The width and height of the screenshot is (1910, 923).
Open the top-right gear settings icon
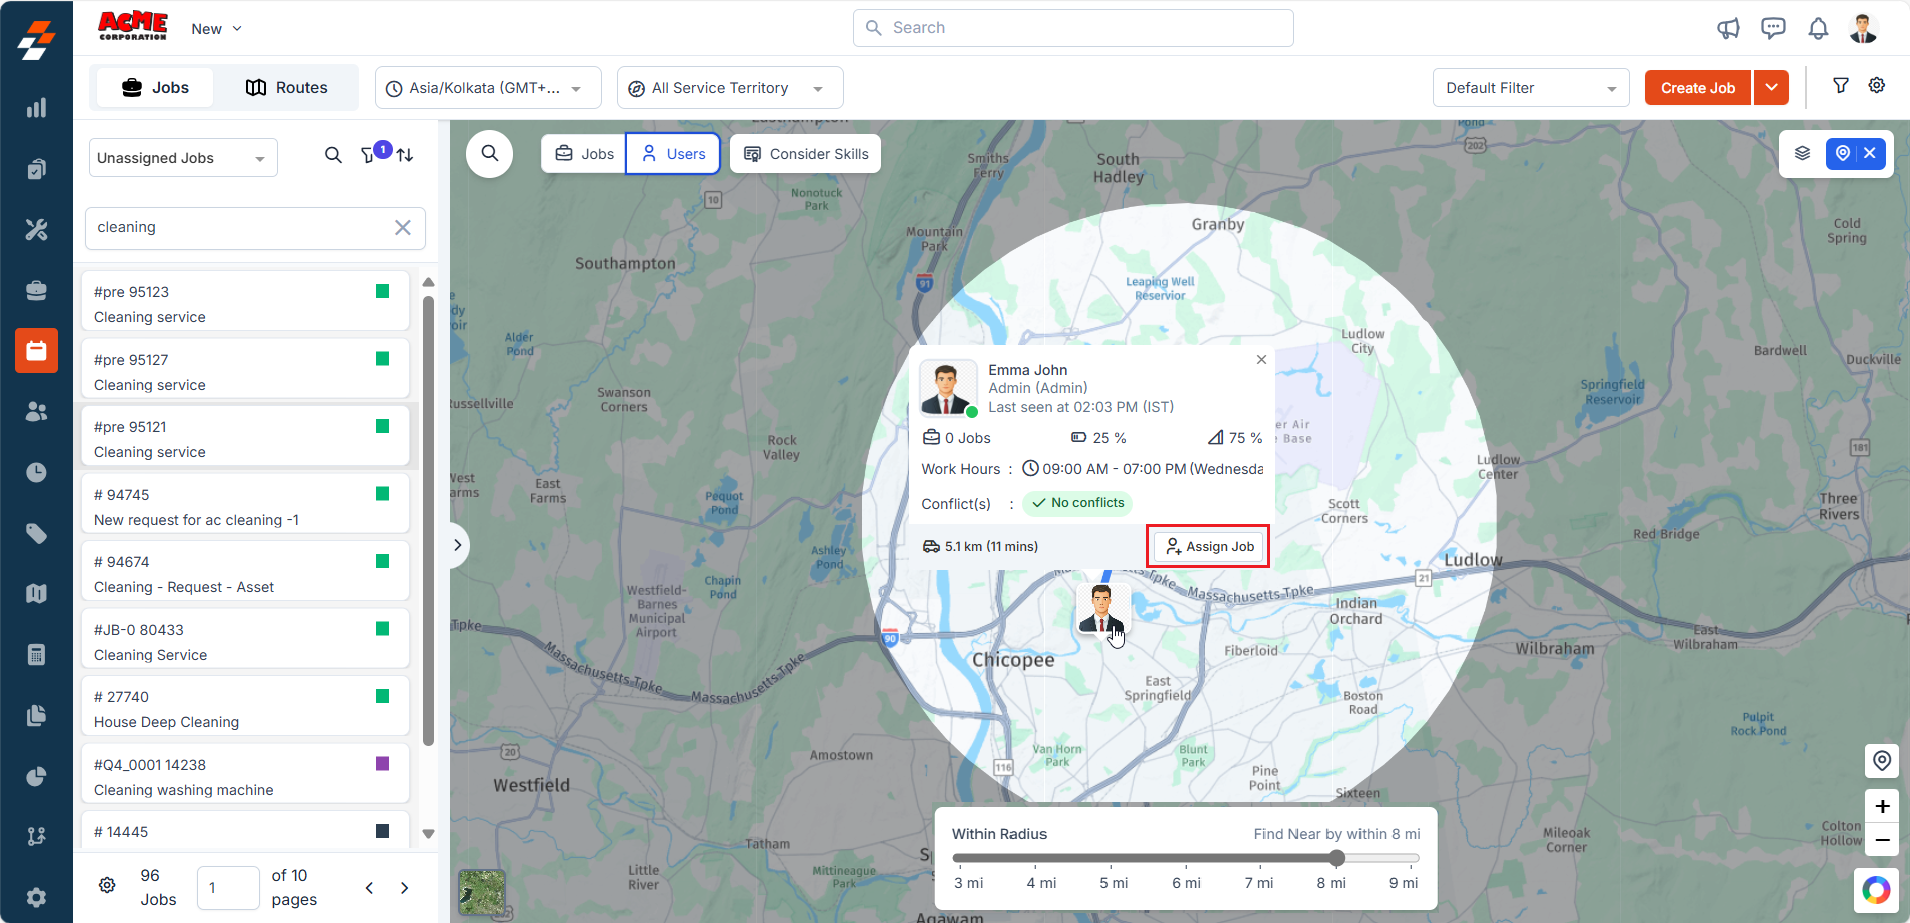click(x=1877, y=86)
